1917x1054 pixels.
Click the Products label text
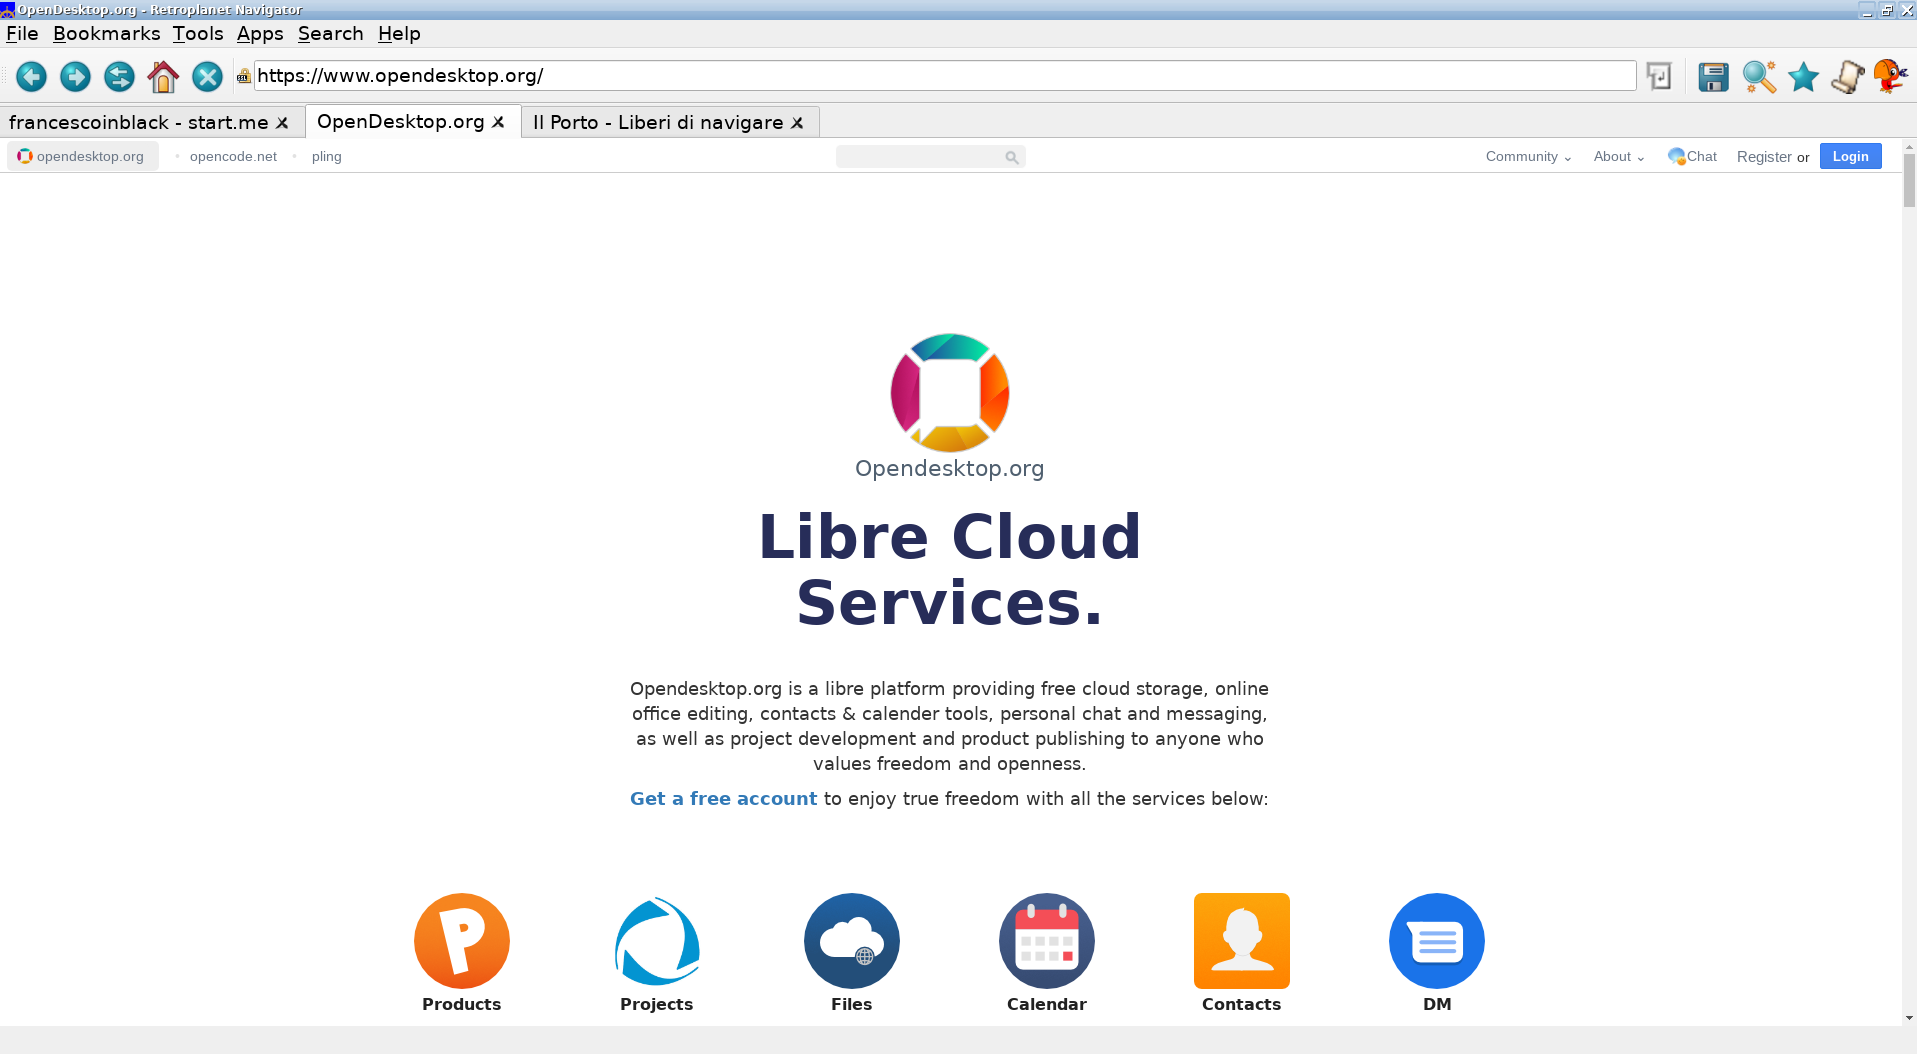[x=461, y=1004]
